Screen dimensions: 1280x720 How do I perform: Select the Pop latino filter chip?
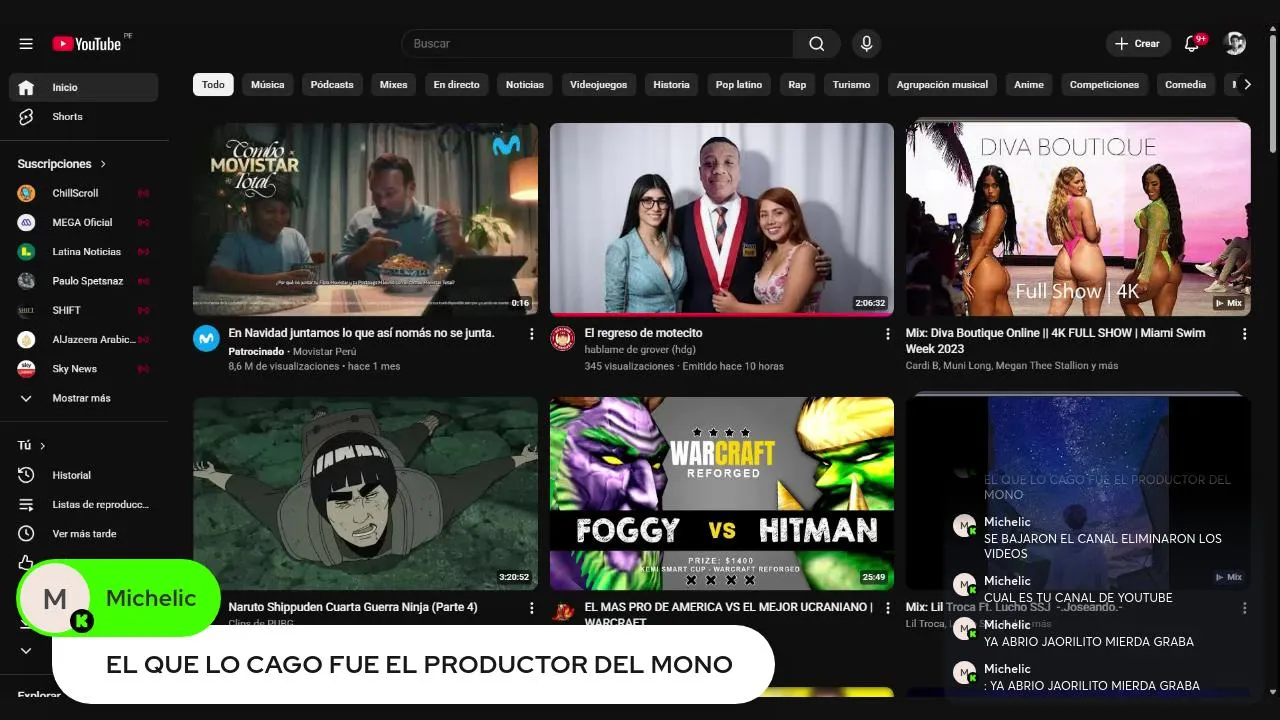739,85
